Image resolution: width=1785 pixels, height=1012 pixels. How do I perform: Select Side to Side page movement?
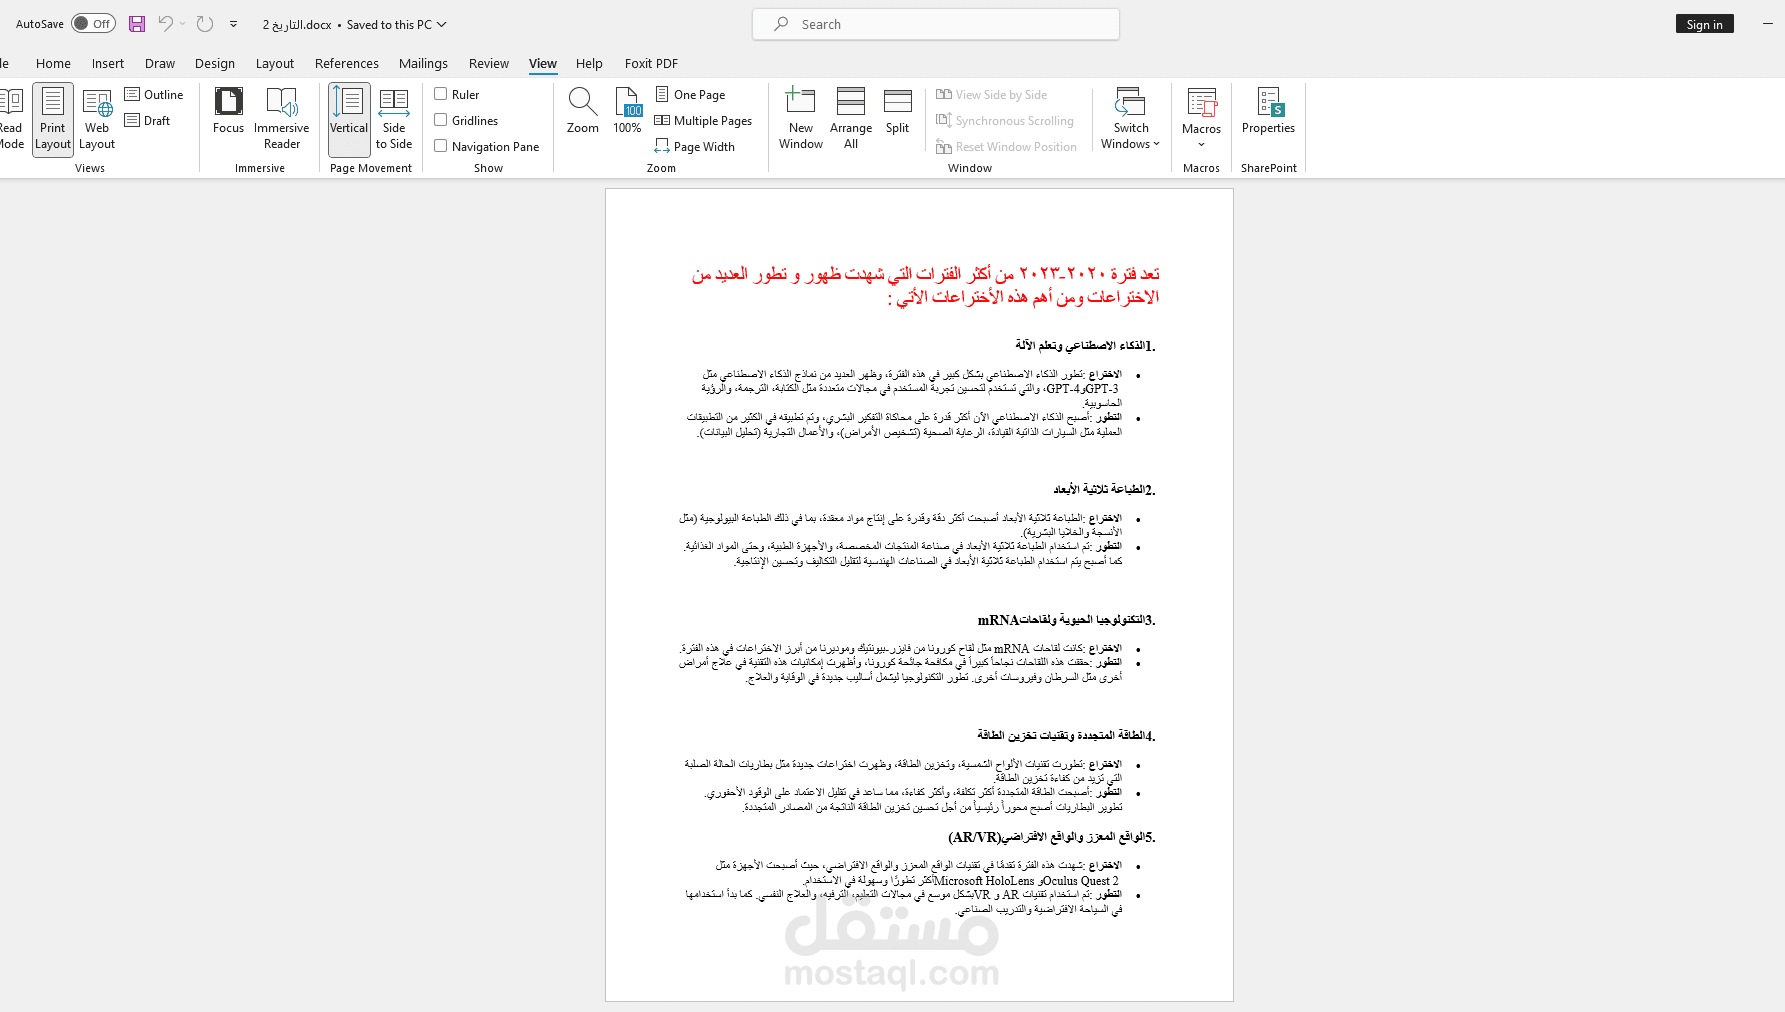(x=394, y=119)
